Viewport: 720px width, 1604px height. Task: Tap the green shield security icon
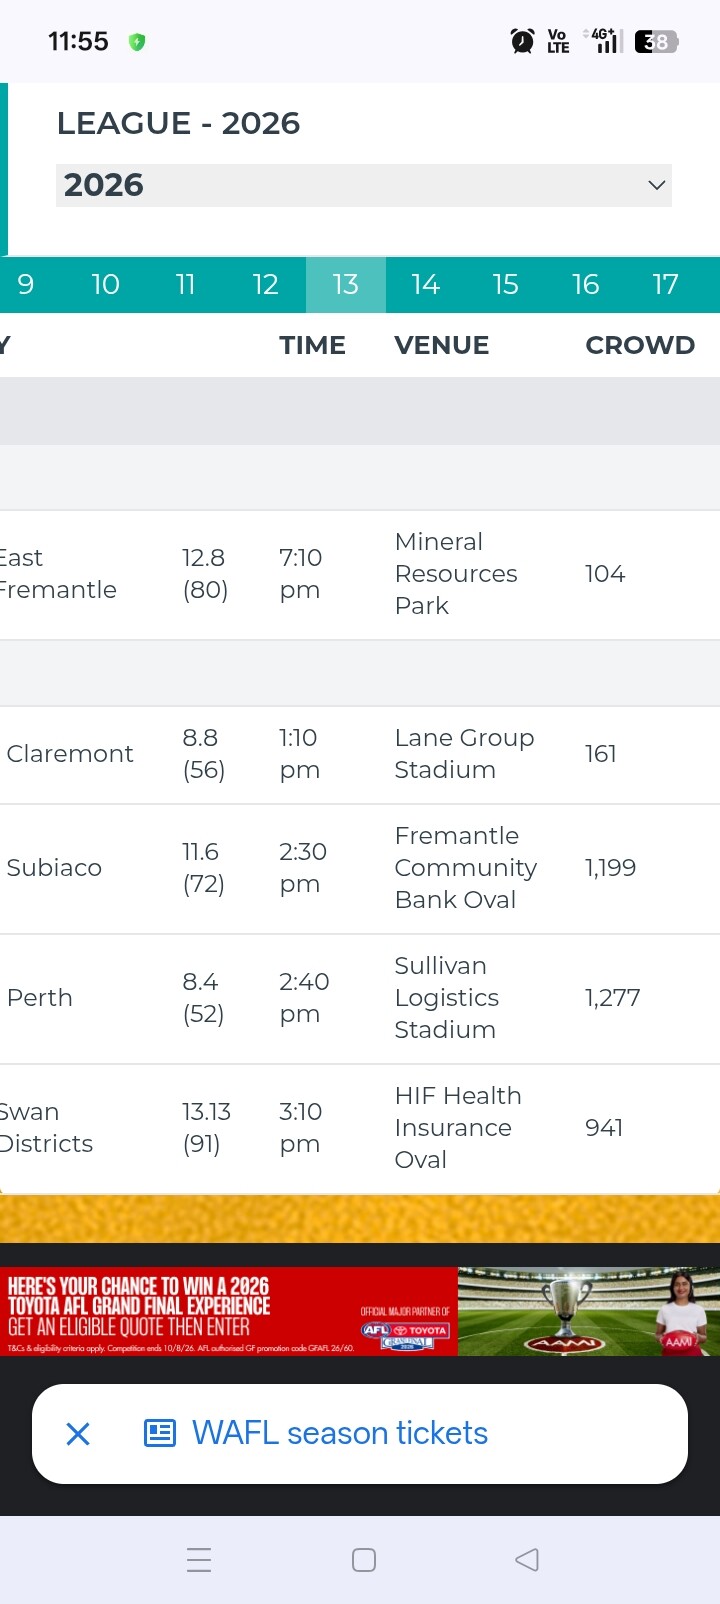137,42
